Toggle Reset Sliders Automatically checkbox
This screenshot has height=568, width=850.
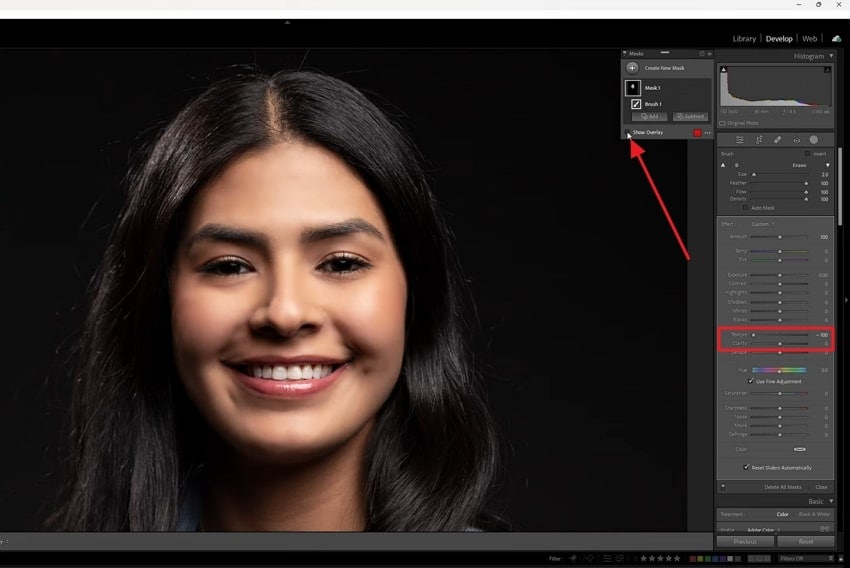(746, 467)
